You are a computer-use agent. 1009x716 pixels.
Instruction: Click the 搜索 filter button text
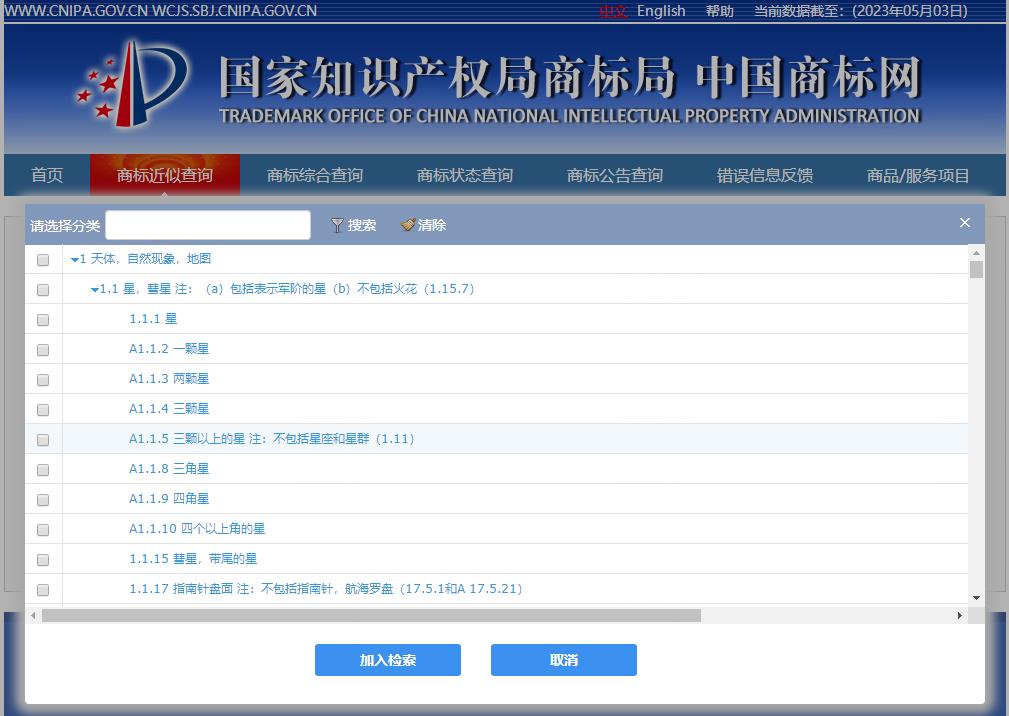(x=362, y=225)
